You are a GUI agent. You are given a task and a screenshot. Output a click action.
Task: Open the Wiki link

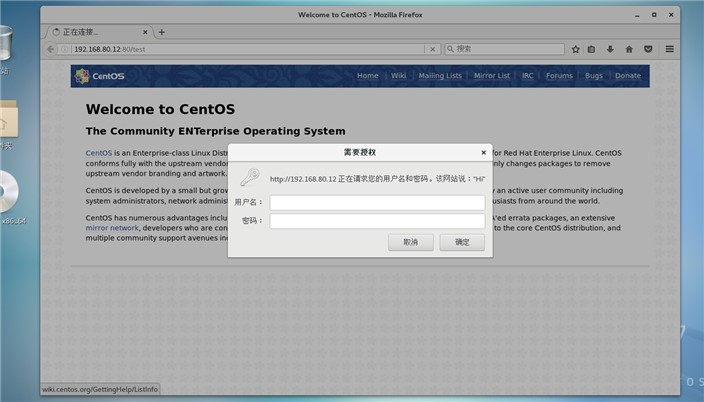click(x=398, y=75)
